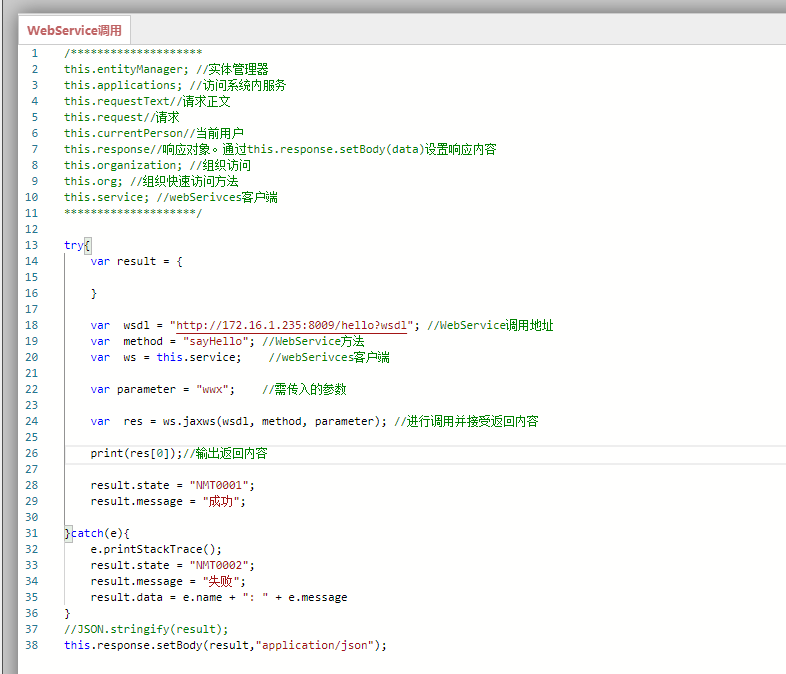Click this.service; comment on line 10

pyautogui.click(x=170, y=197)
